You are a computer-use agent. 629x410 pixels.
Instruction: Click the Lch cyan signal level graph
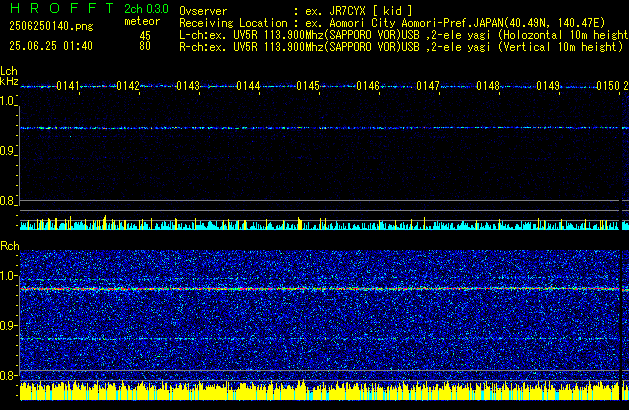[x=320, y=224]
